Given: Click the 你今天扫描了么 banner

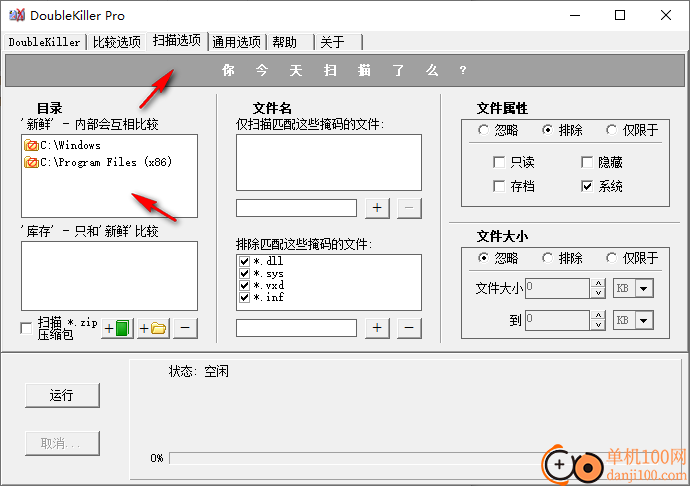Looking at the screenshot, I should tap(345, 70).
